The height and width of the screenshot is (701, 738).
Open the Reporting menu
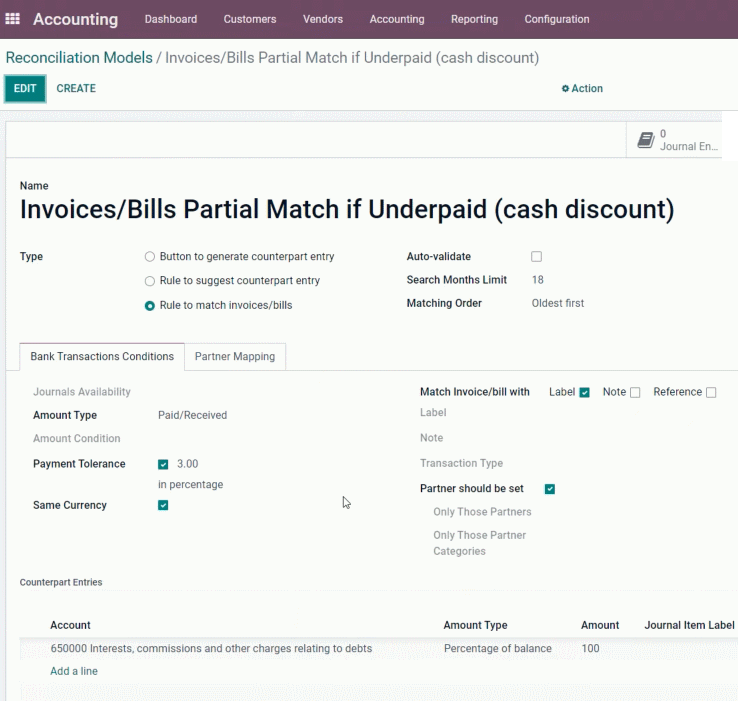click(474, 19)
